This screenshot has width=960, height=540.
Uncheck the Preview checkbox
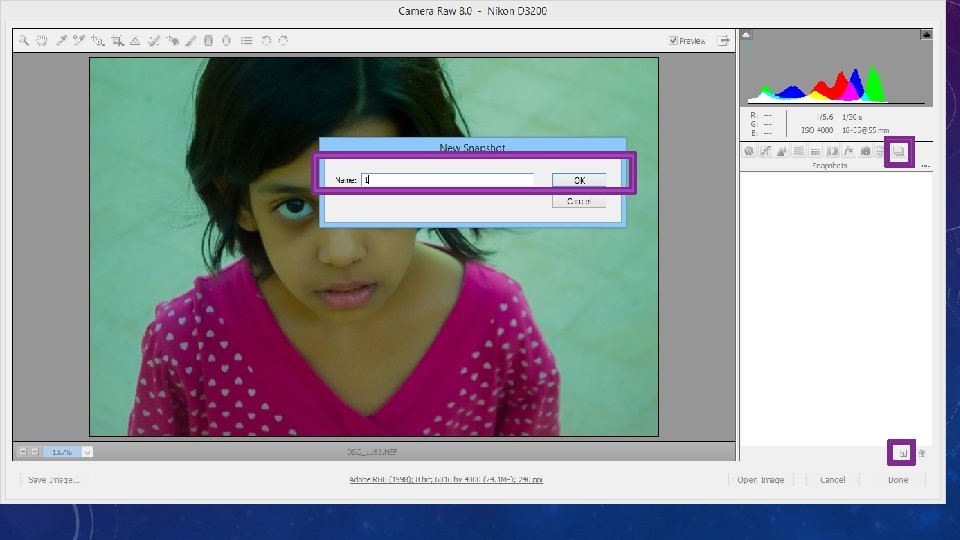click(674, 41)
